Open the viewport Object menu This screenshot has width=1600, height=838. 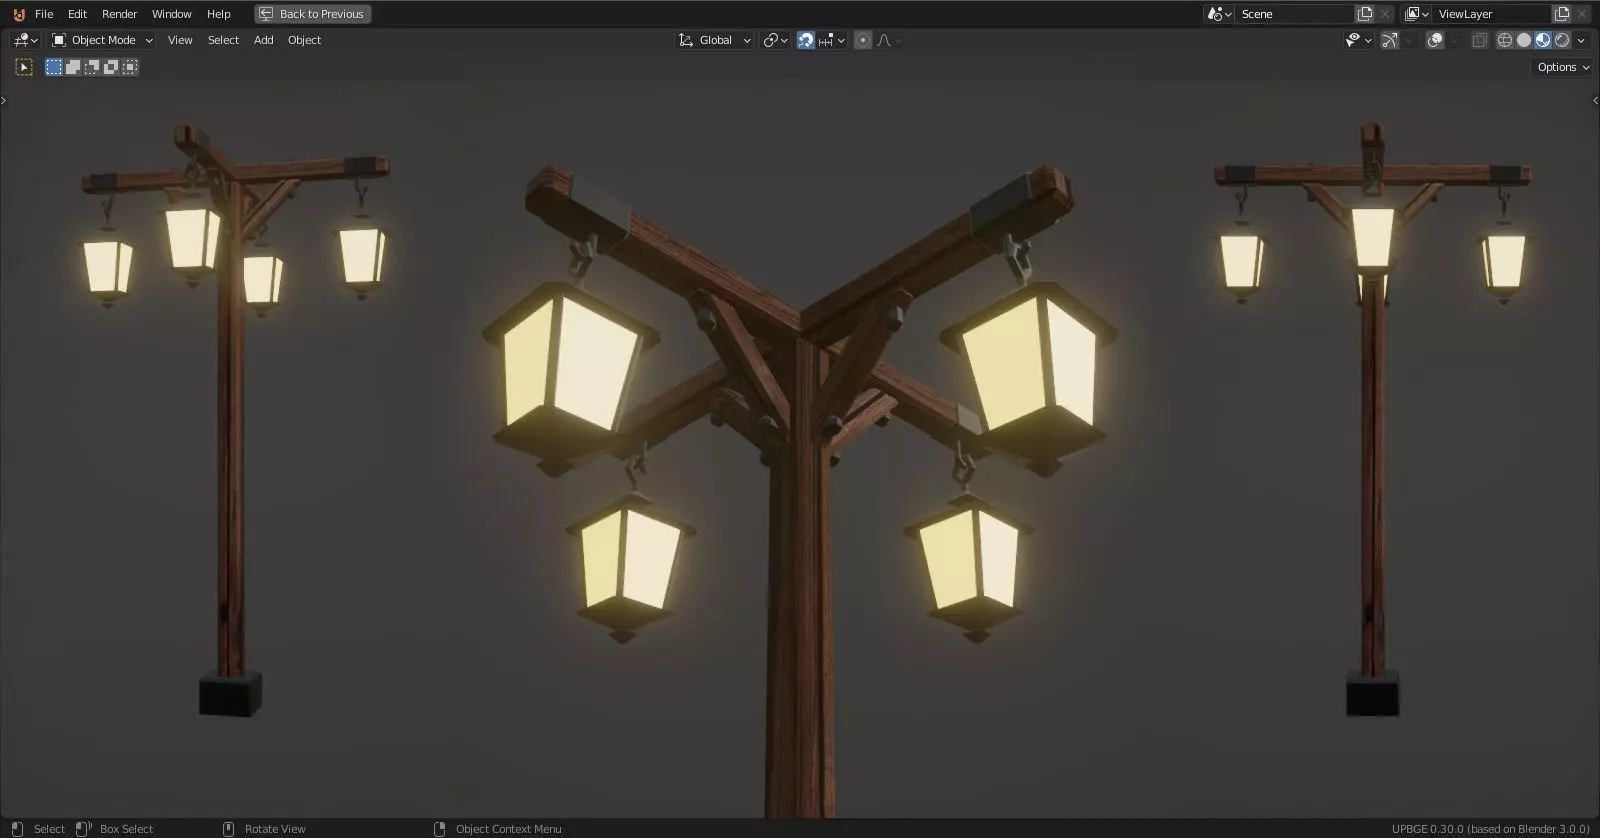[304, 40]
